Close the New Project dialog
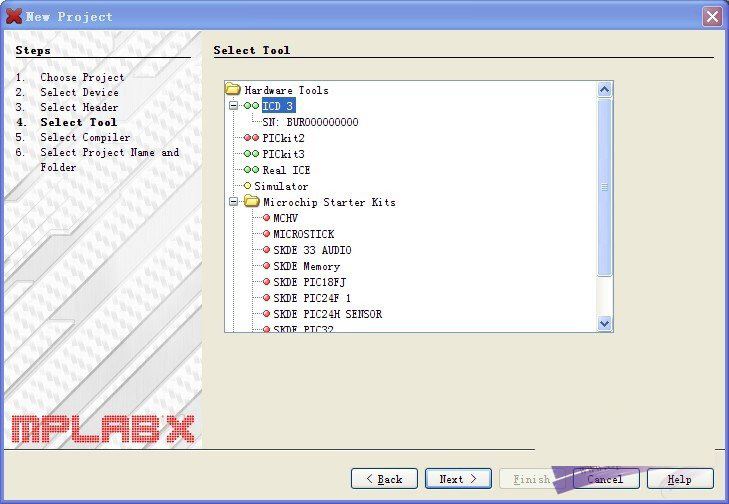Viewport: 729px width, 504px height. pos(712,17)
